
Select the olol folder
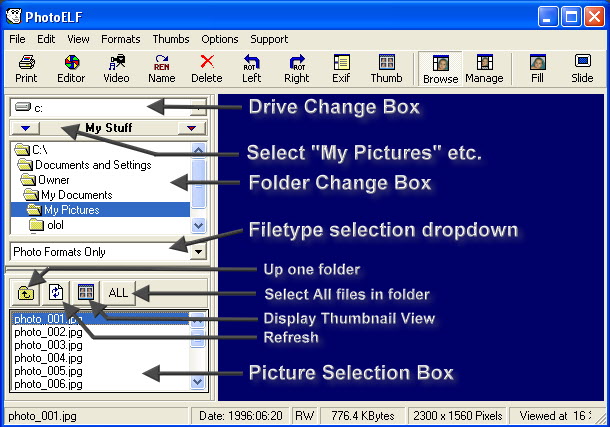[x=100, y=225]
